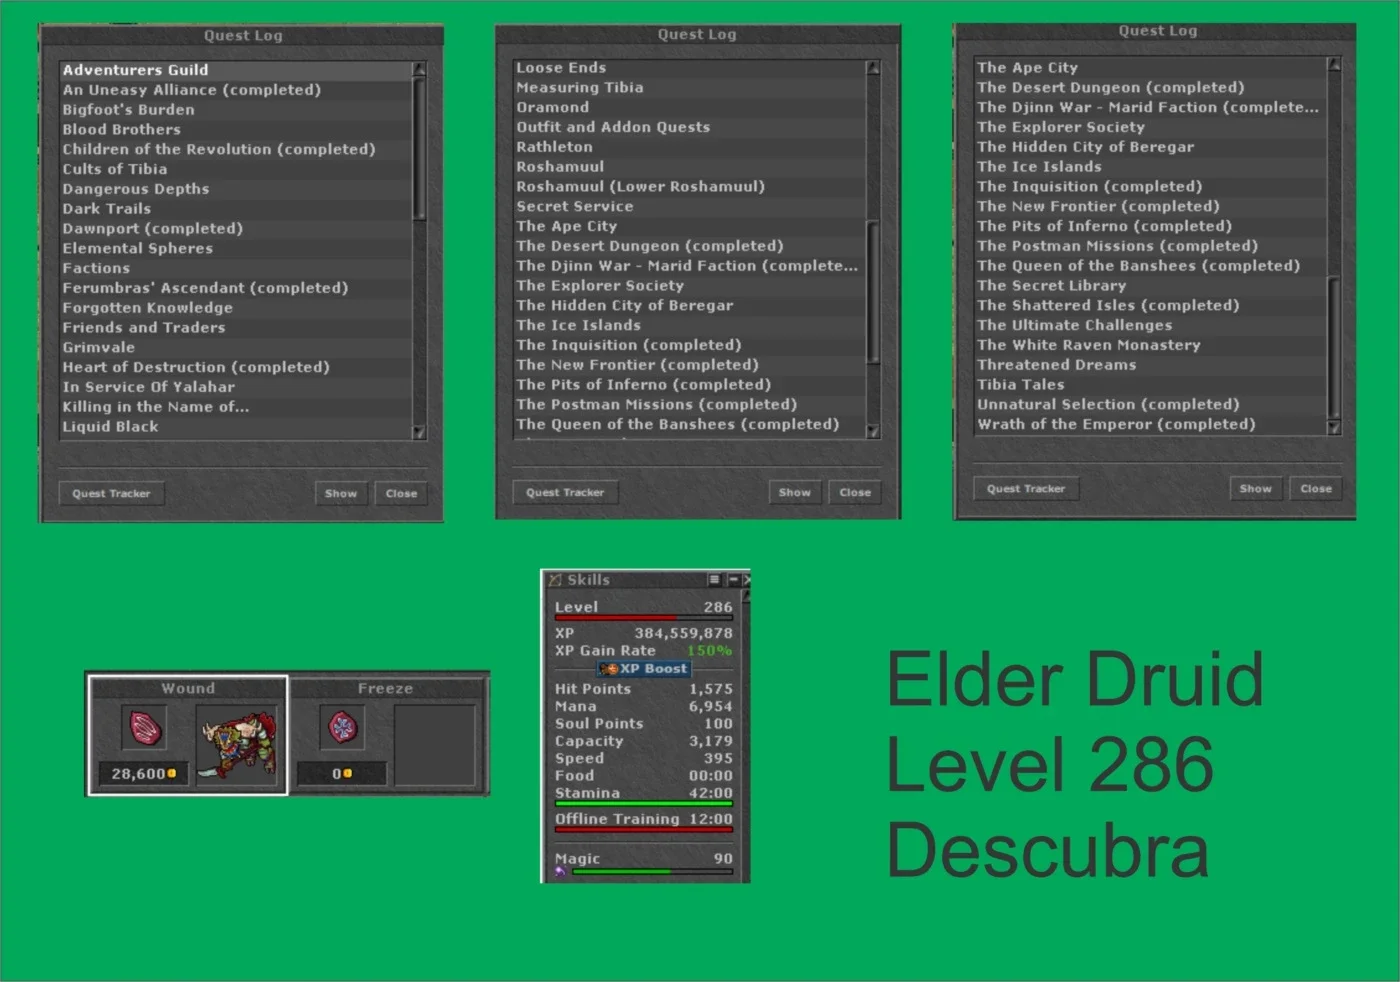Select the Adventurers Guild quest

pyautogui.click(x=235, y=70)
